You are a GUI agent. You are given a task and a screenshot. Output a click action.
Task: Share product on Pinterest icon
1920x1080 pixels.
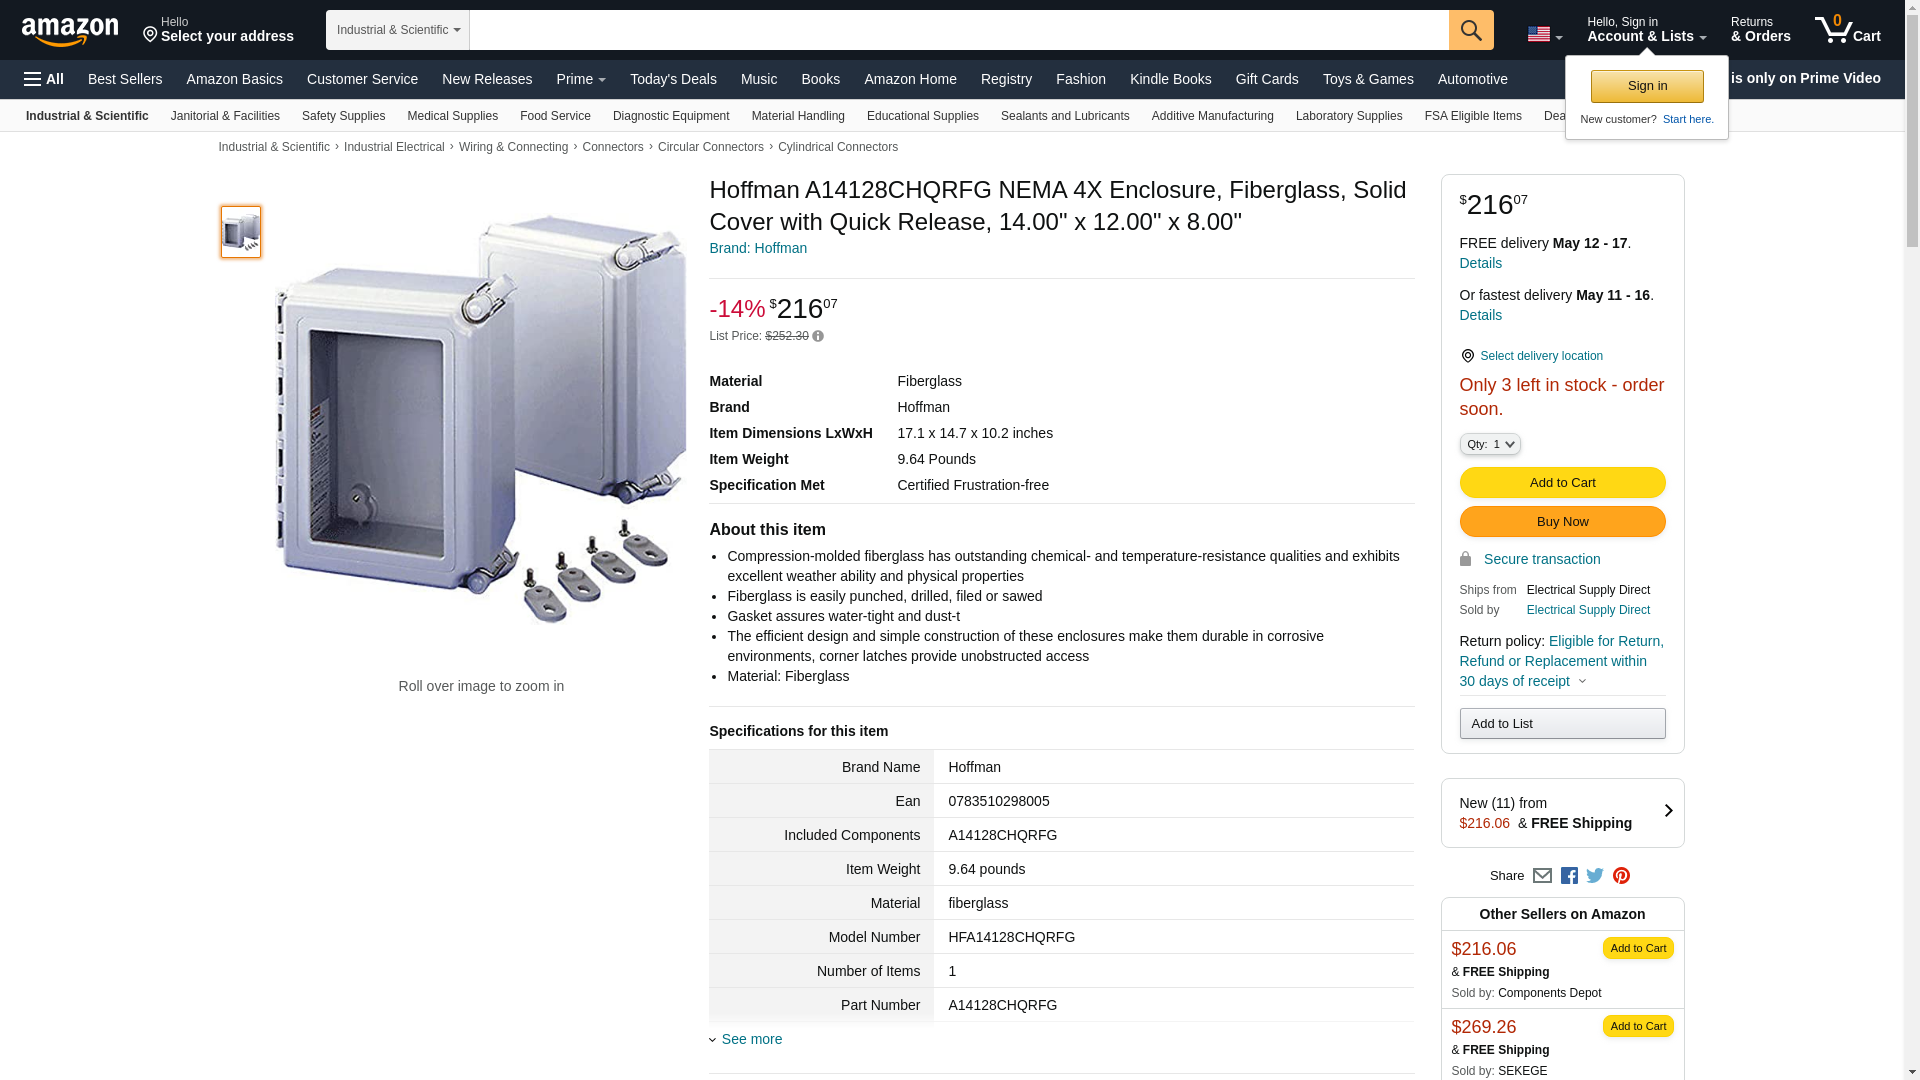coord(1621,876)
